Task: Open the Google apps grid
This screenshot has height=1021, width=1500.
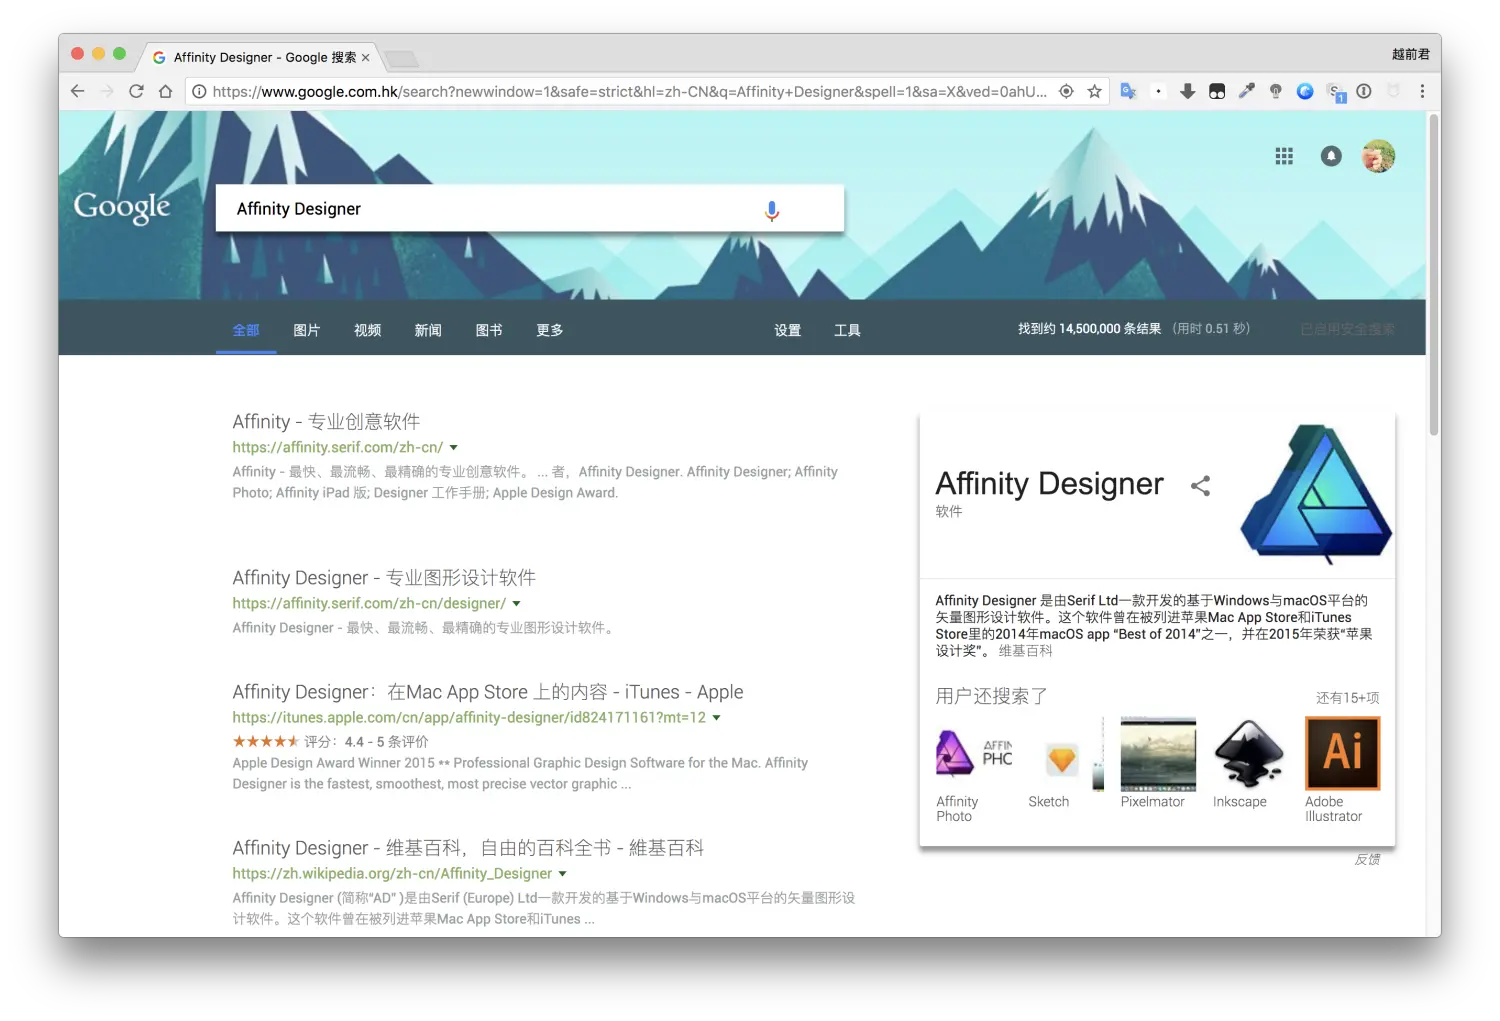Action: [1284, 156]
